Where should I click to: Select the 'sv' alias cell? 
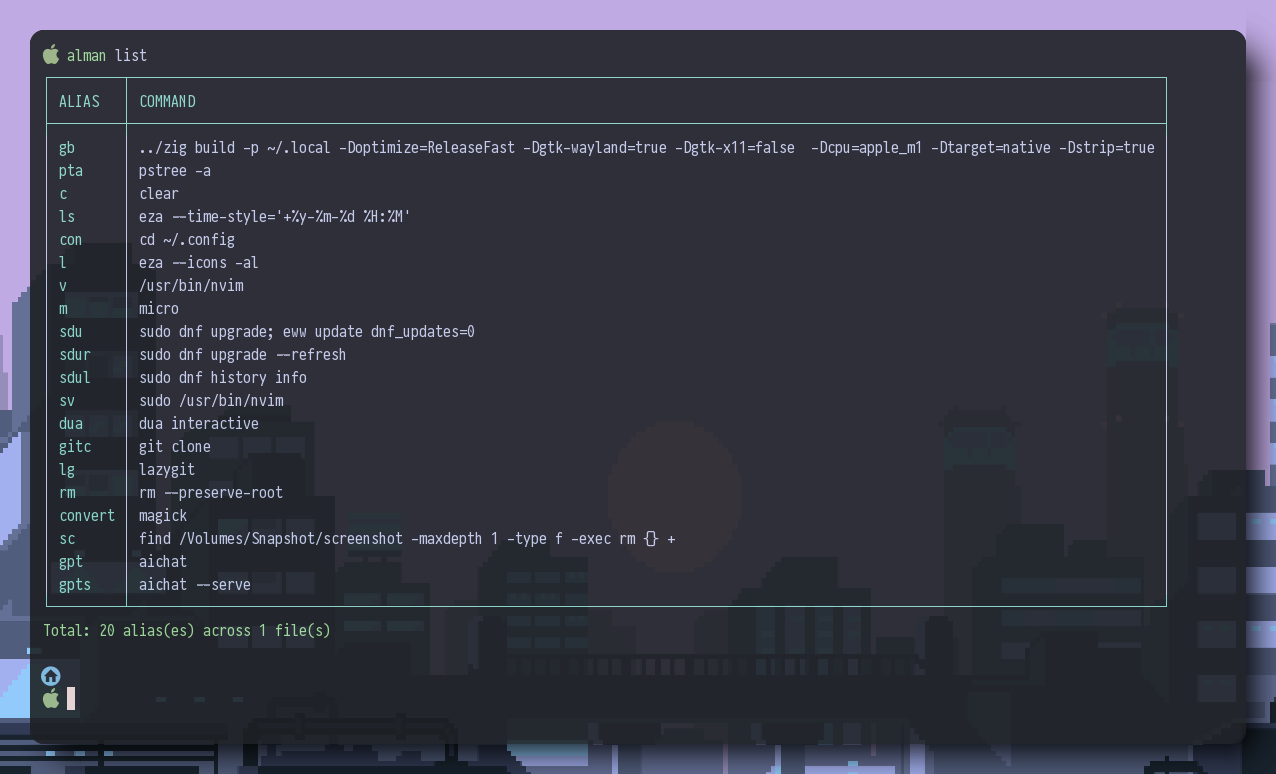point(67,401)
